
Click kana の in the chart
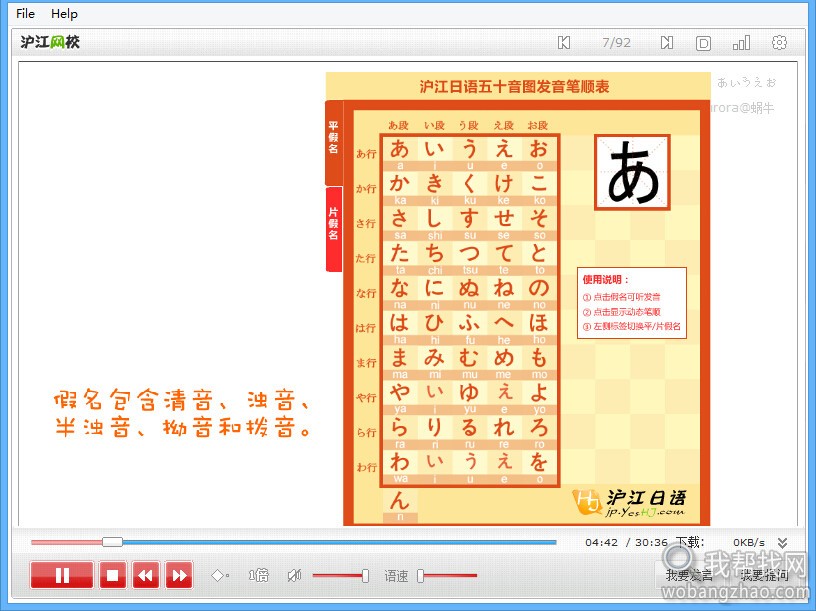pyautogui.click(x=539, y=288)
